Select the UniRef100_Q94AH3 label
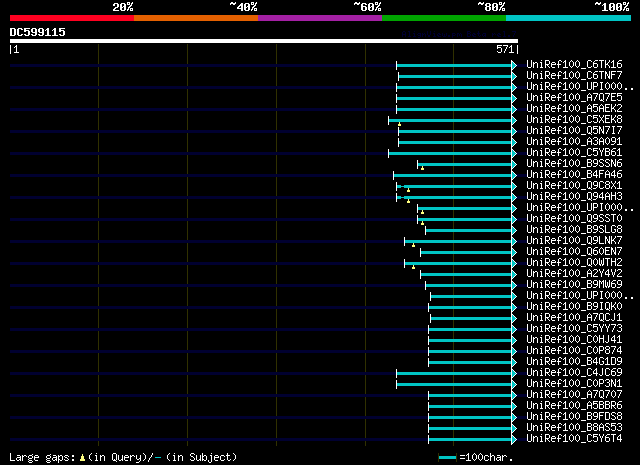This screenshot has height=465, width=640. (574, 197)
